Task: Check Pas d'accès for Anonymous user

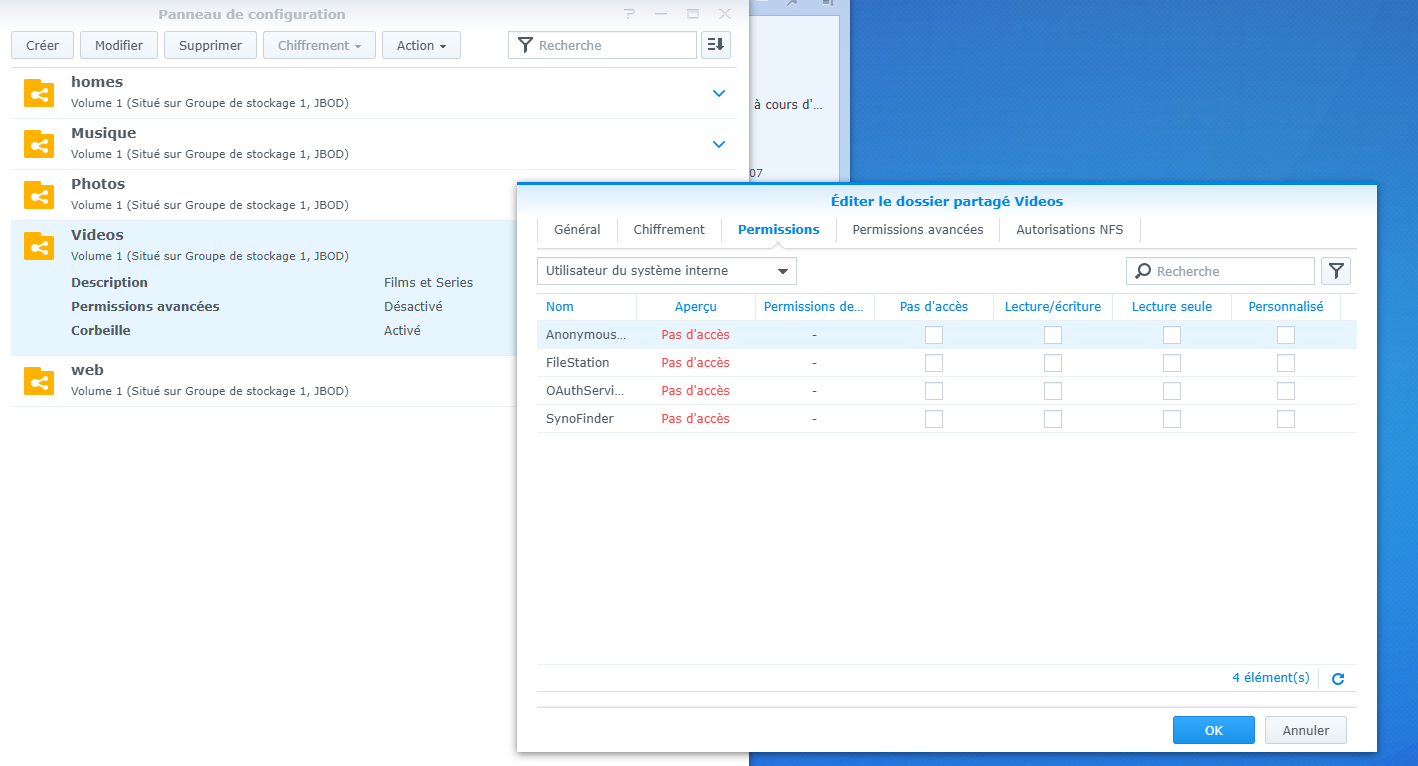Action: point(934,335)
